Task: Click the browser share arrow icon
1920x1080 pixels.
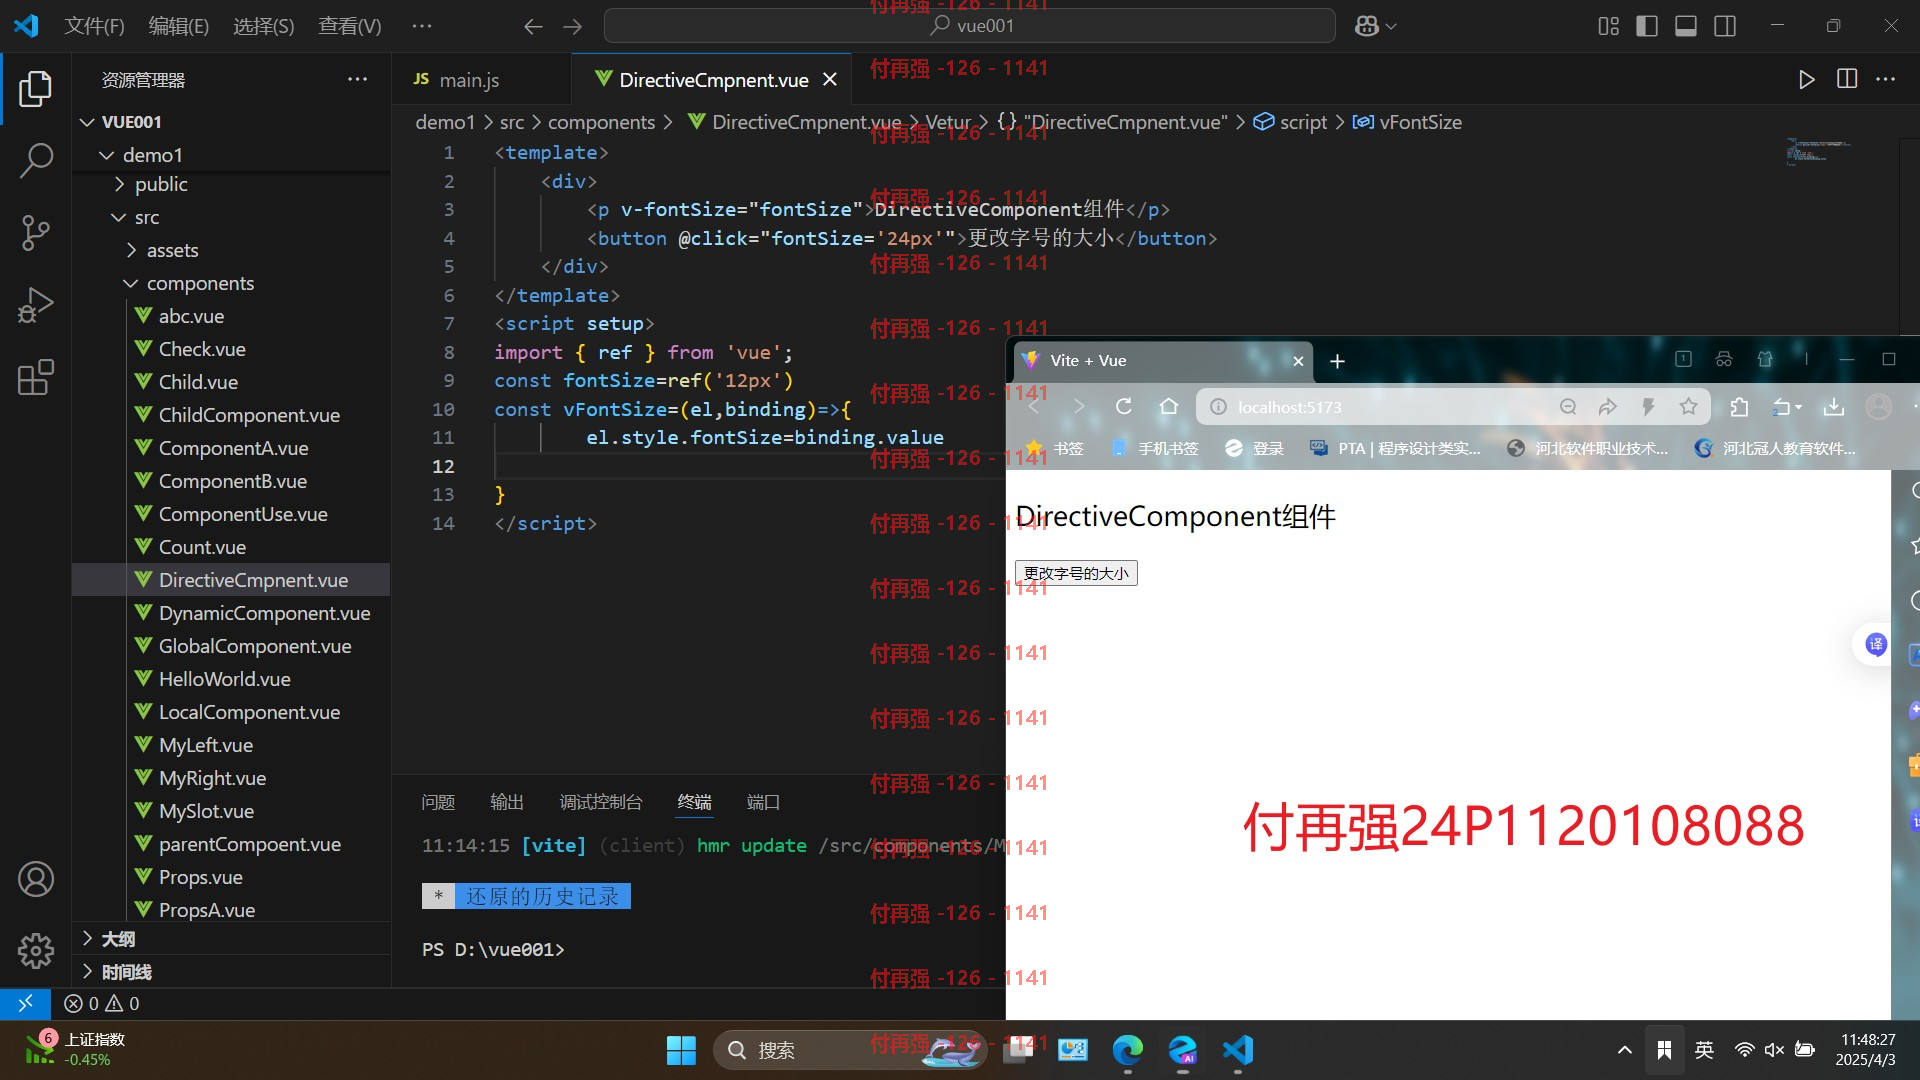Action: coord(1607,407)
